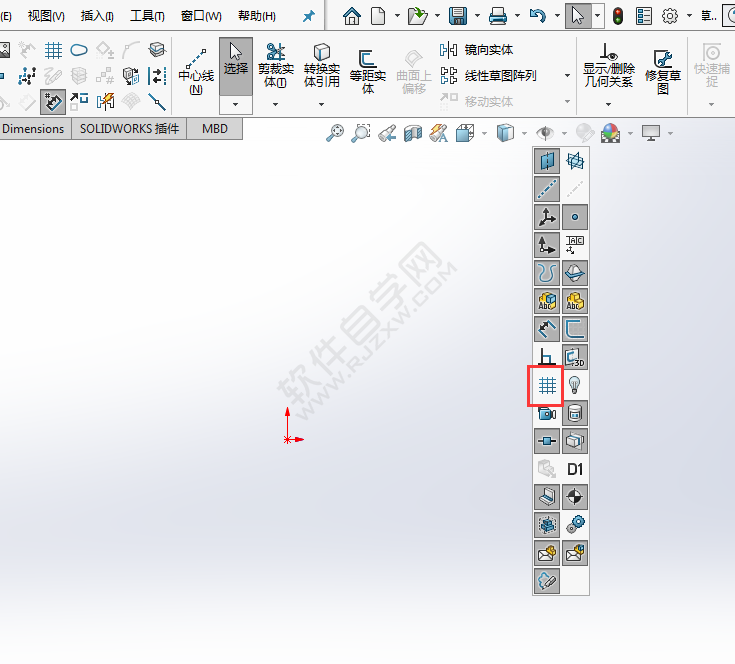Expand the Trim Entities dropdown arrow
The height and width of the screenshot is (664, 735).
pos(275,104)
